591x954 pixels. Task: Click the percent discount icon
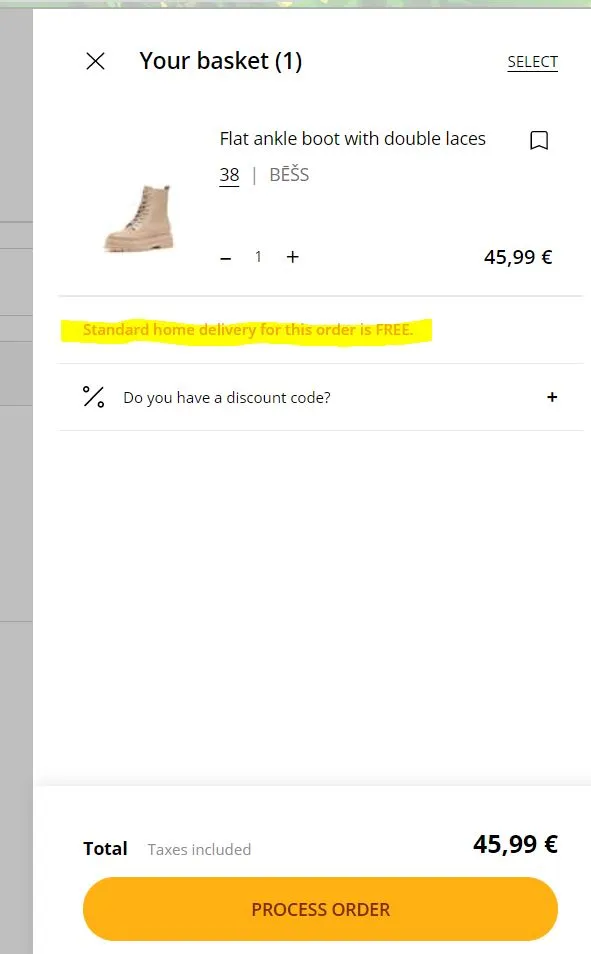(x=94, y=397)
